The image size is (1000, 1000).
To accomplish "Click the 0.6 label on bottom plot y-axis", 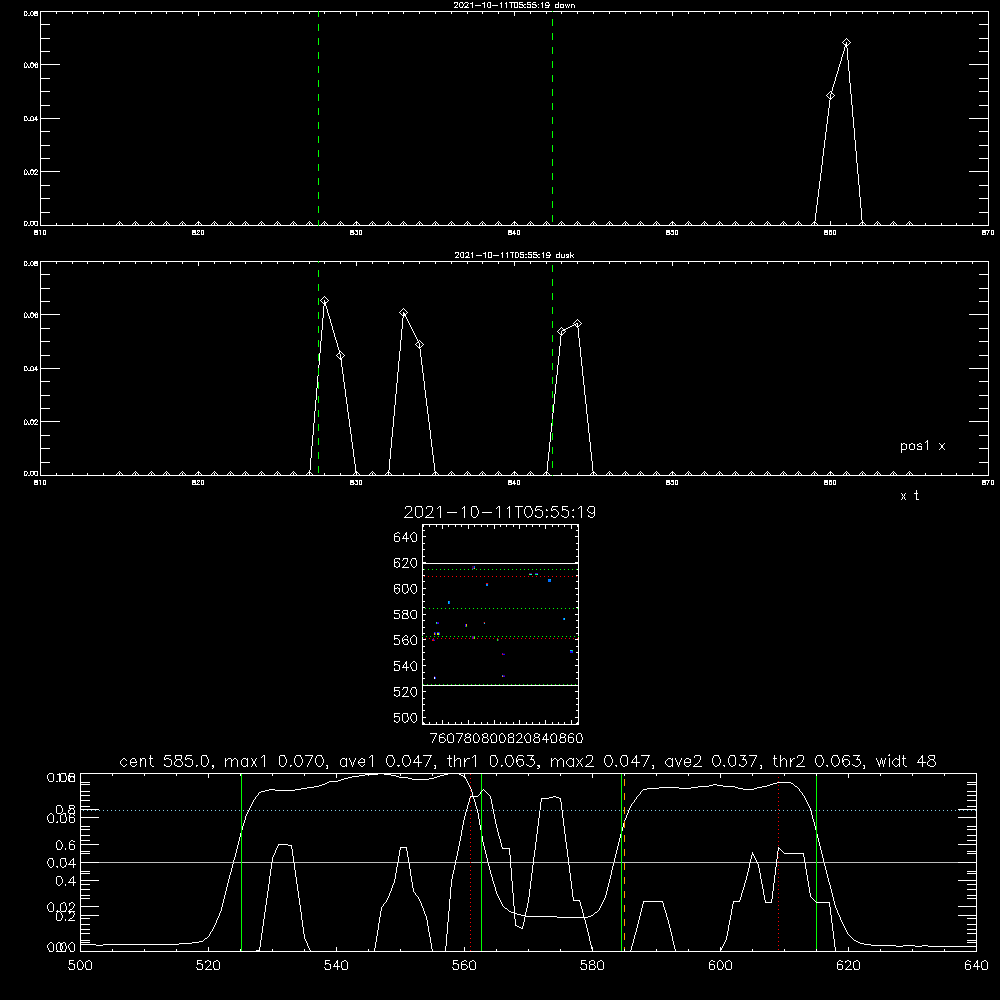I will click(66, 844).
